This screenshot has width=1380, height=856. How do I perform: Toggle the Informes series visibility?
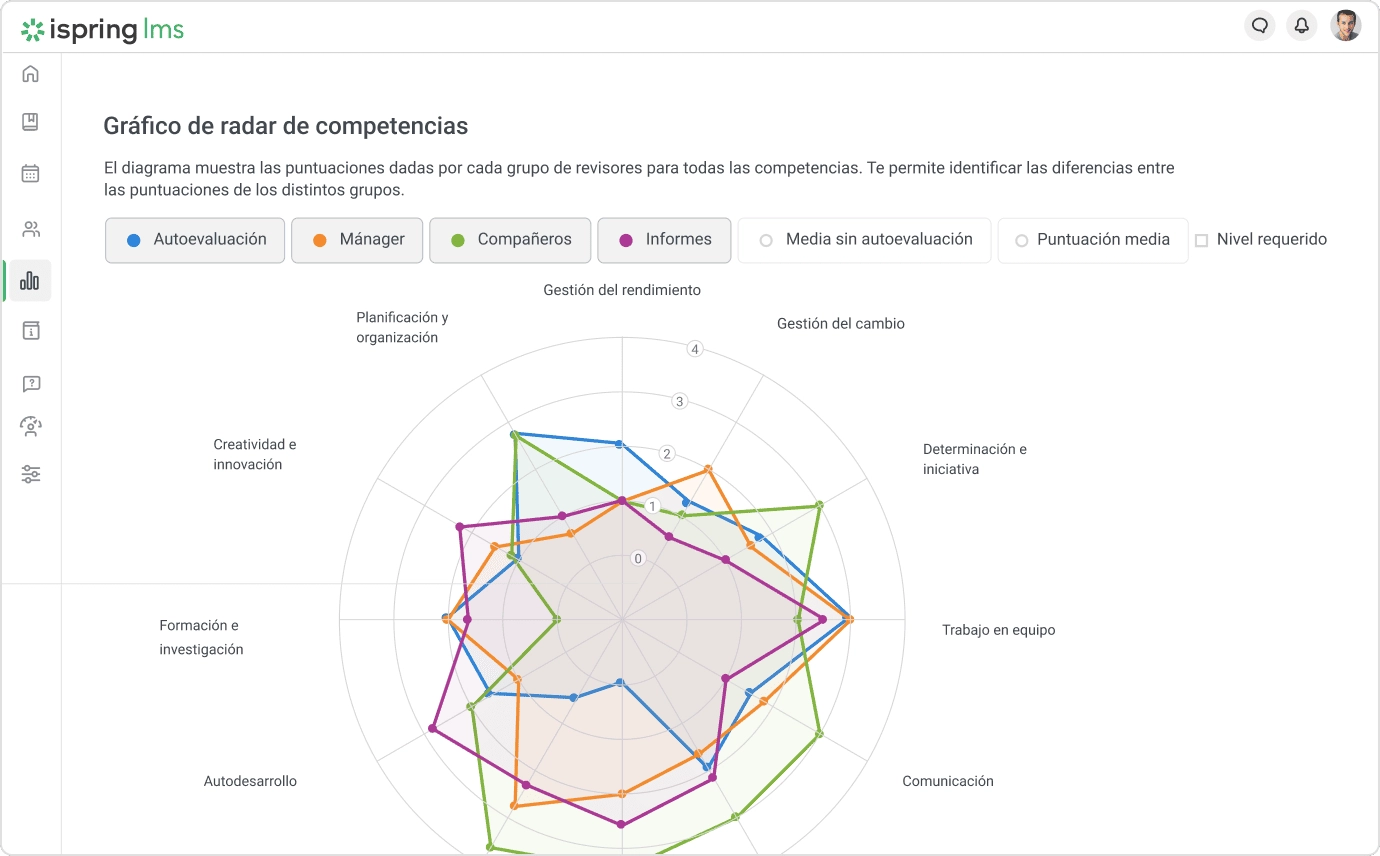(664, 239)
